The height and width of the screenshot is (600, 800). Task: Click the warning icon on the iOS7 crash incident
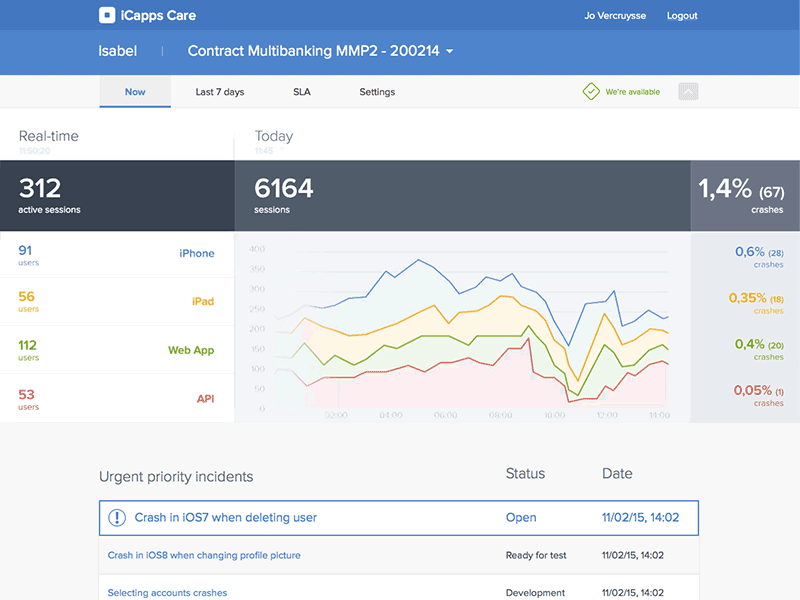[x=116, y=517]
